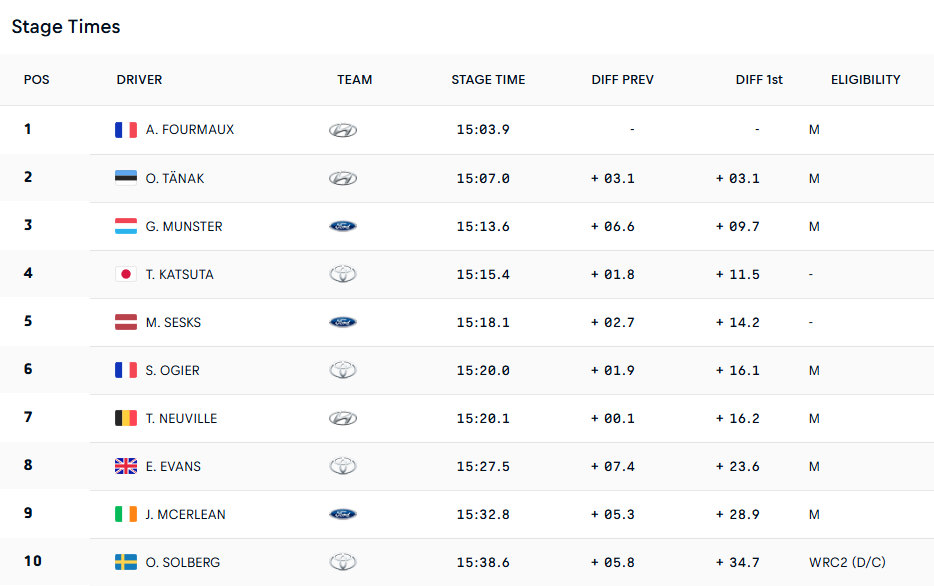Click the Latvian flag next to M. Sesks

(126, 322)
